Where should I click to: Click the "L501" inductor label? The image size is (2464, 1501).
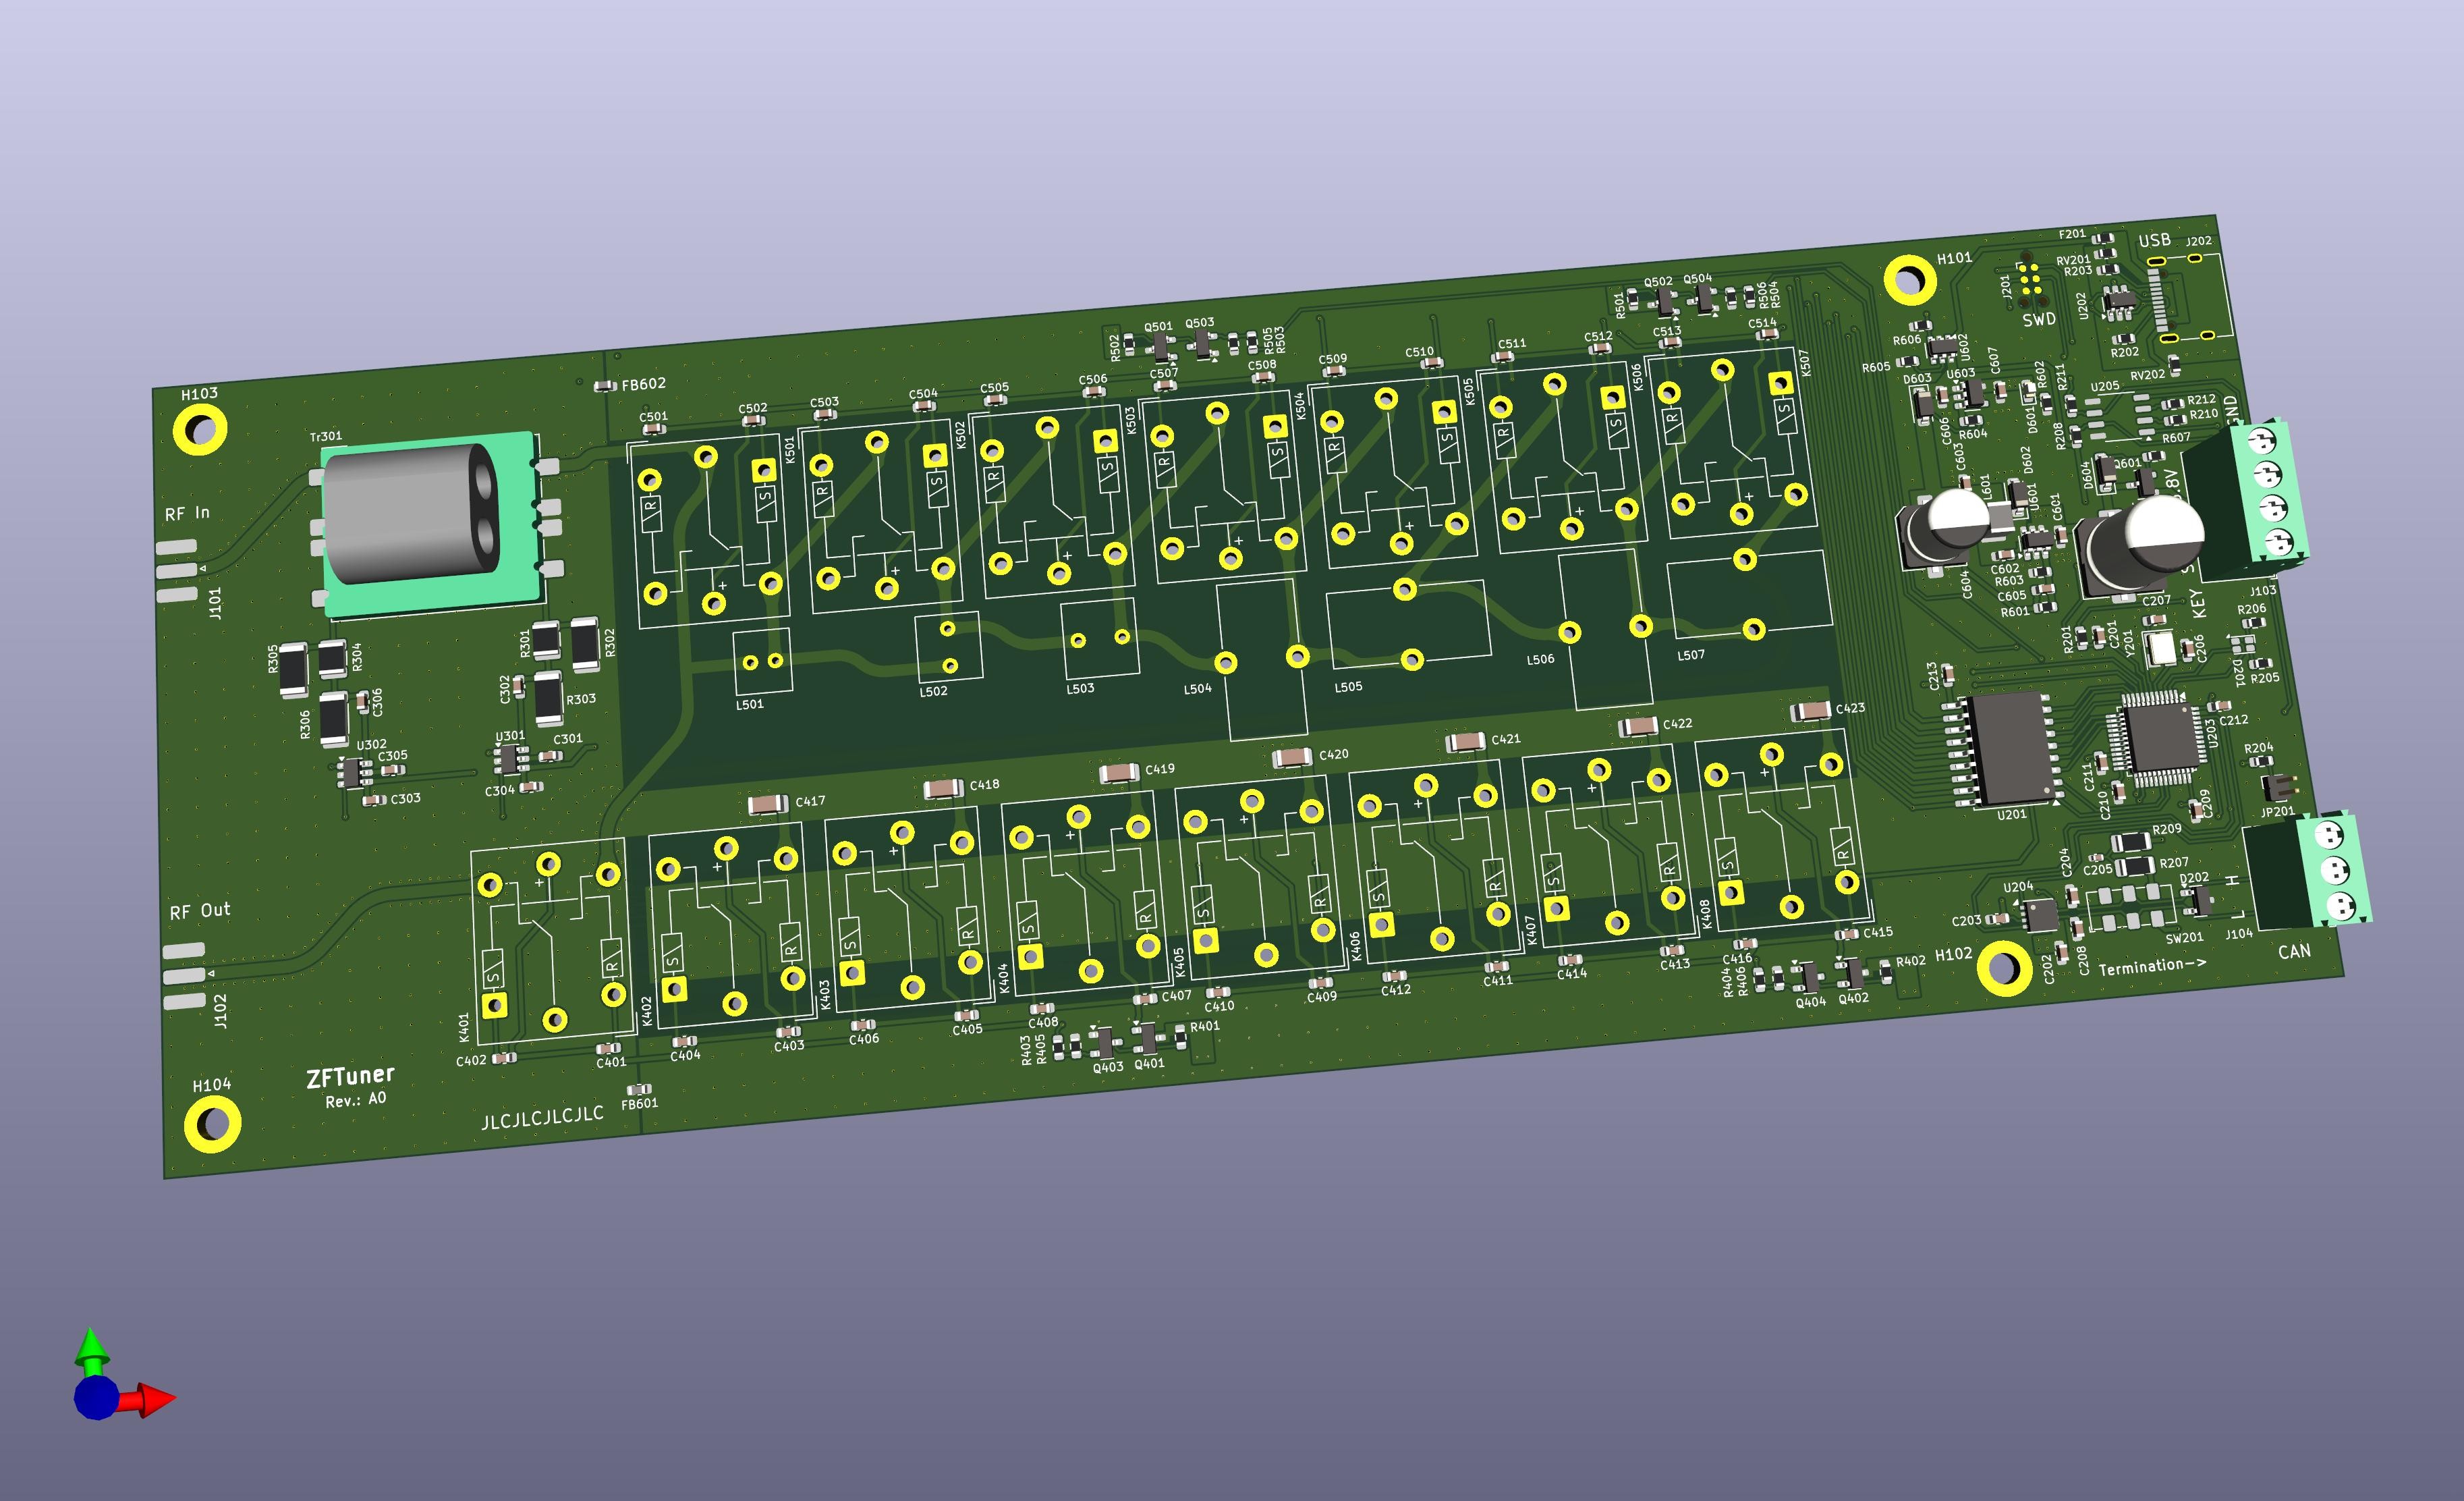pyautogui.click(x=749, y=704)
